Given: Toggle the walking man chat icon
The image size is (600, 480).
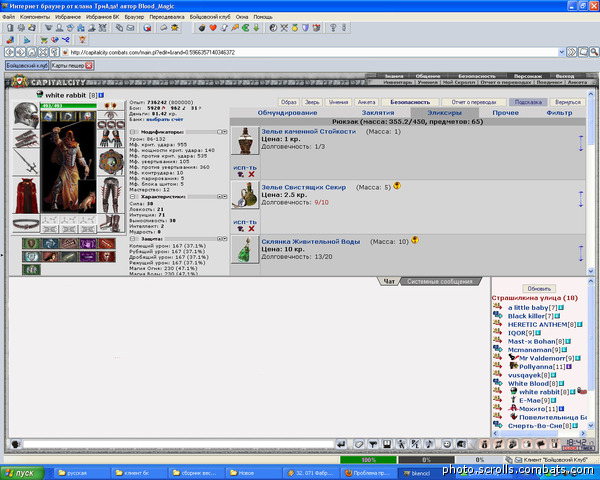Looking at the screenshot, I should (401, 444).
